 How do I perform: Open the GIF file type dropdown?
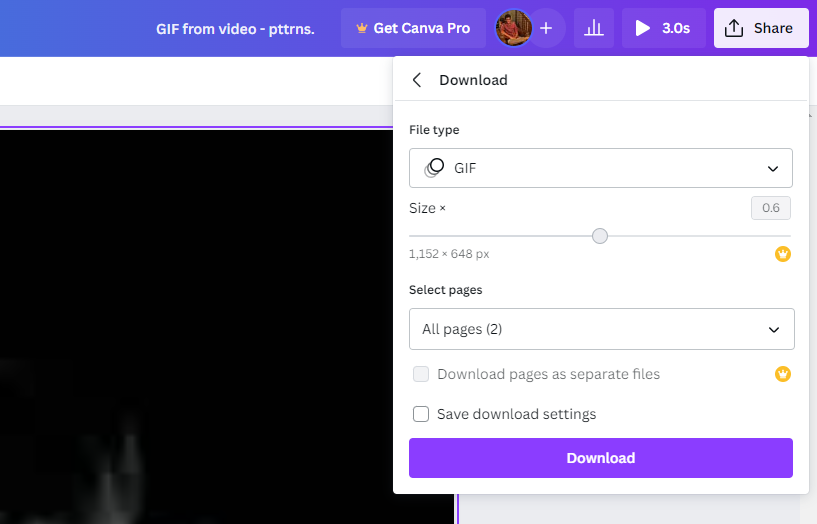pyautogui.click(x=601, y=168)
